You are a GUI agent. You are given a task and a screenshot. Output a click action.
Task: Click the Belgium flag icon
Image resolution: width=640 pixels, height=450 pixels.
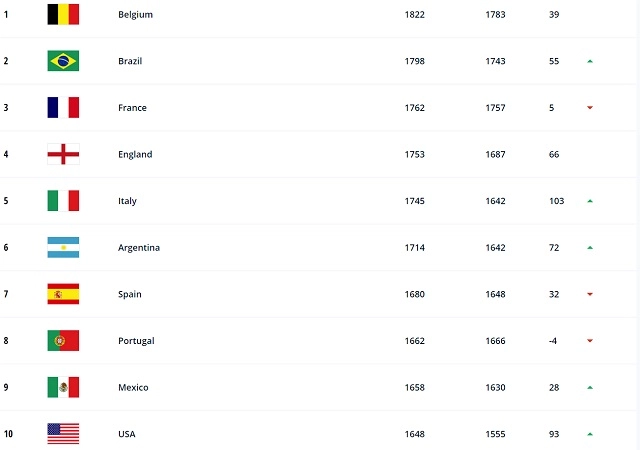point(63,14)
